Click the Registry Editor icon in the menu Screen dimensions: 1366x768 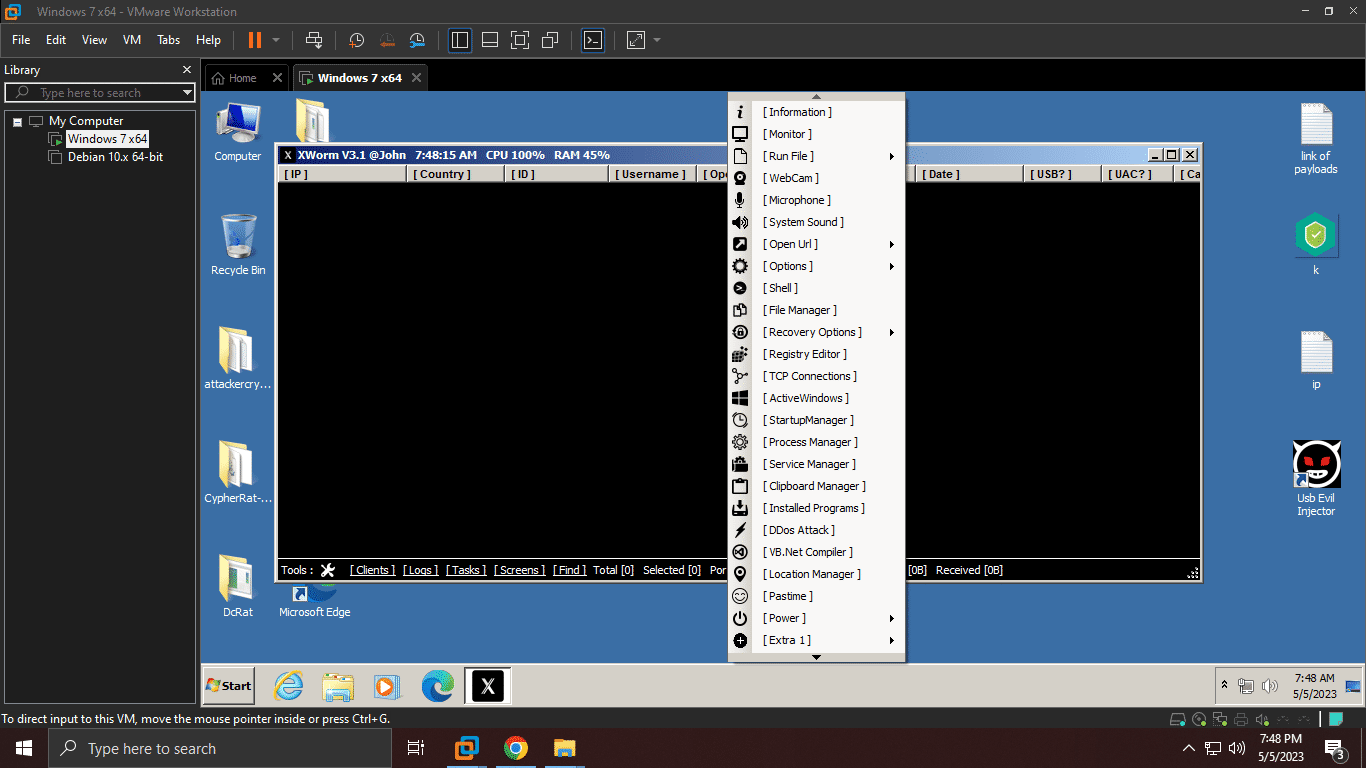pyautogui.click(x=740, y=354)
